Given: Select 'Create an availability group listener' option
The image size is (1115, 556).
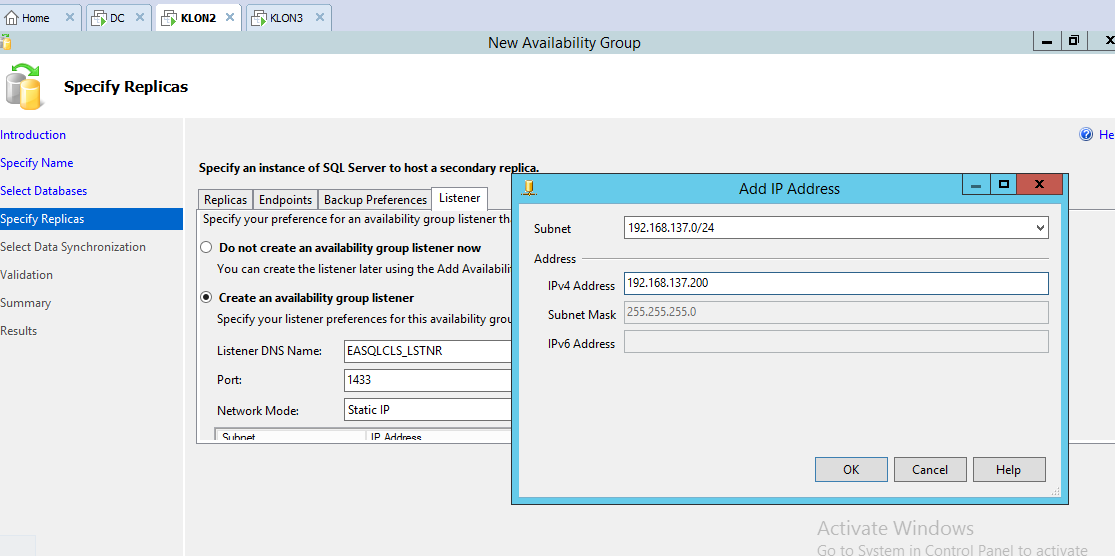Looking at the screenshot, I should (207, 298).
